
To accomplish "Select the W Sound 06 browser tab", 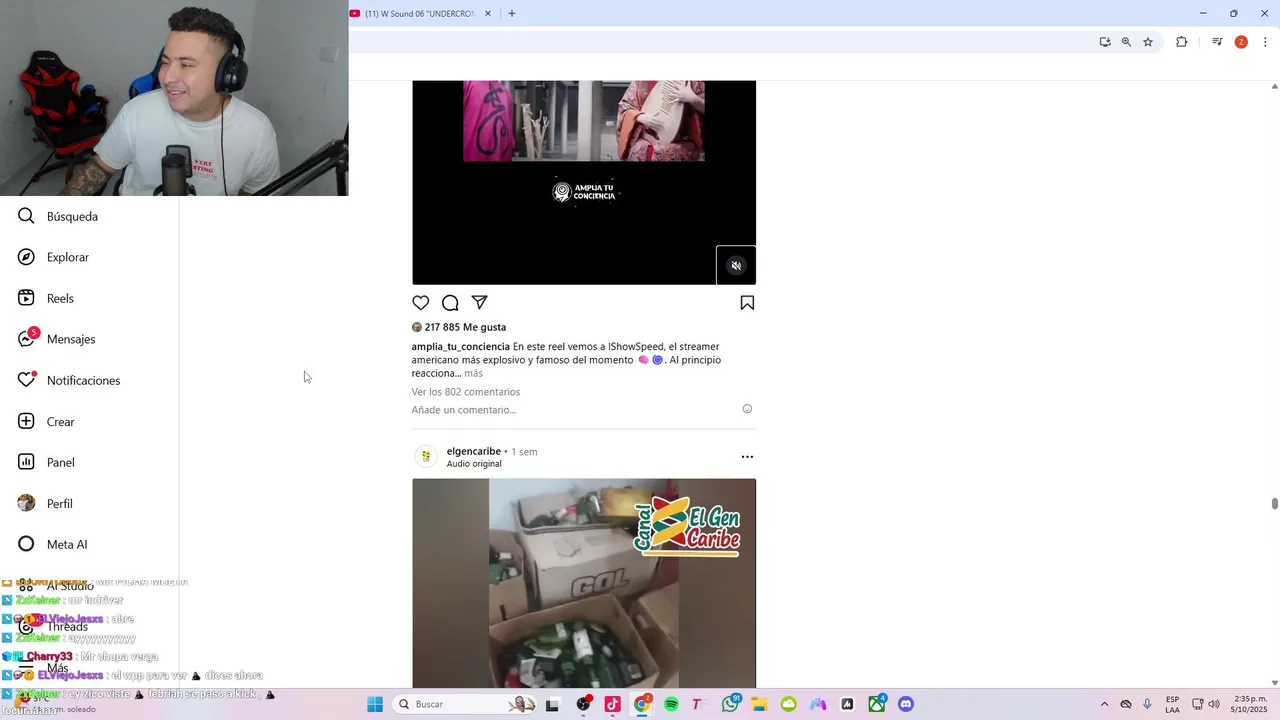I will 420,13.
